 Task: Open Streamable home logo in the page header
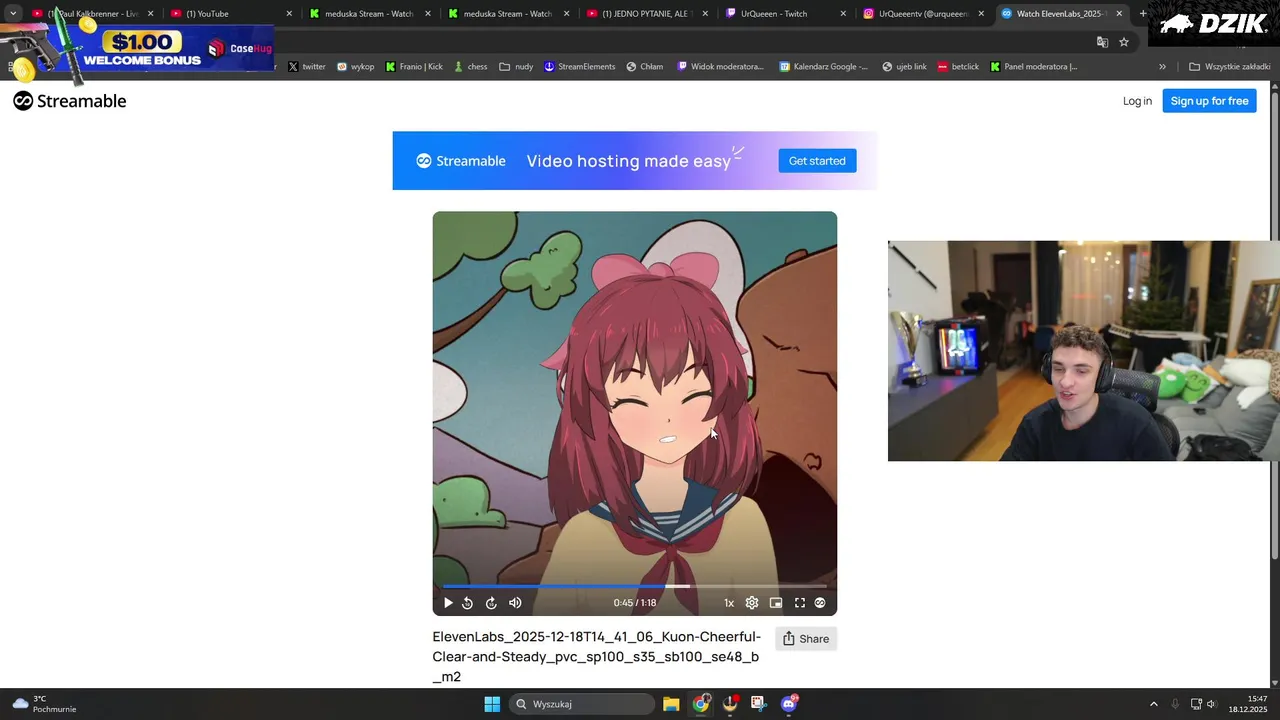click(x=70, y=101)
